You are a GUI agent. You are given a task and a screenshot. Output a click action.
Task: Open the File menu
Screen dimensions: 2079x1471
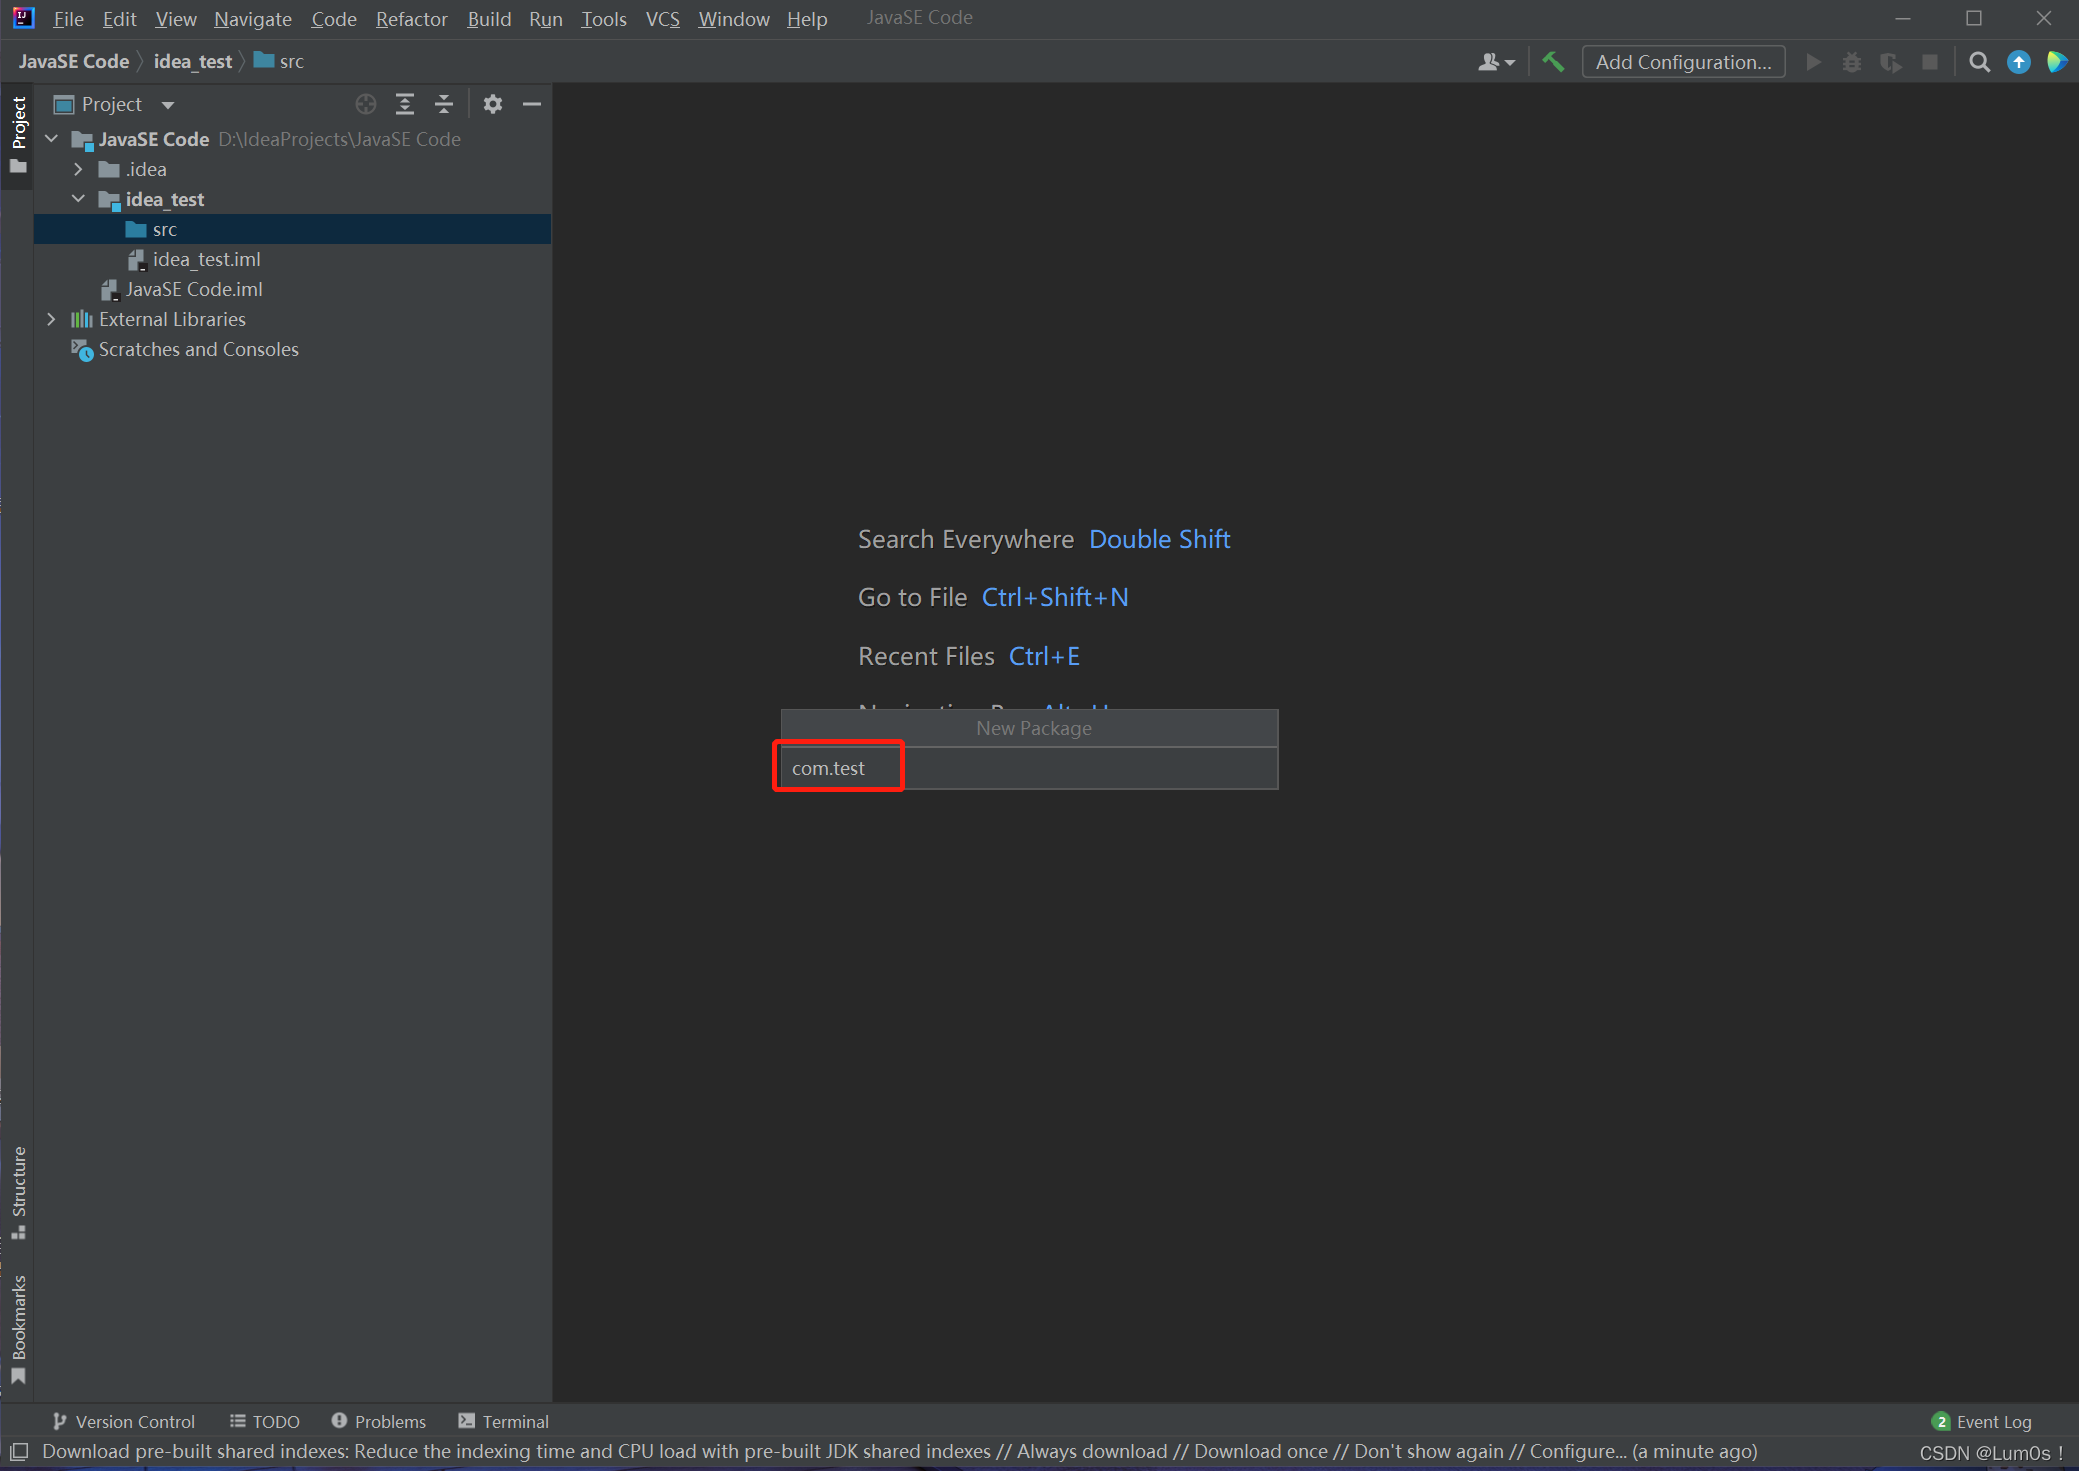coord(70,18)
